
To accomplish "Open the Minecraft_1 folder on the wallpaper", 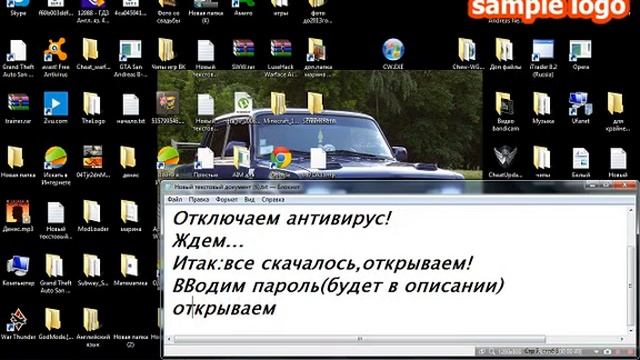I will [x=278, y=104].
